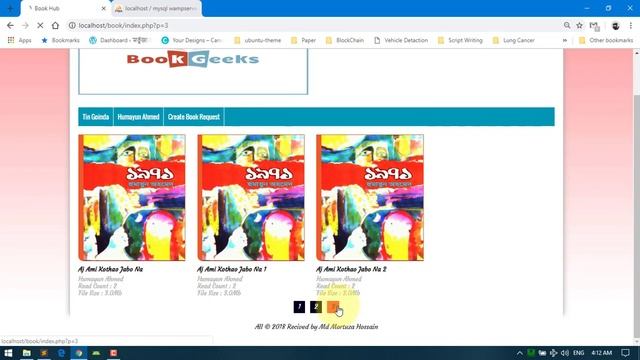Image resolution: width=640 pixels, height=360 pixels.
Task: Open the Tin Goinda menu item
Action: (96, 117)
